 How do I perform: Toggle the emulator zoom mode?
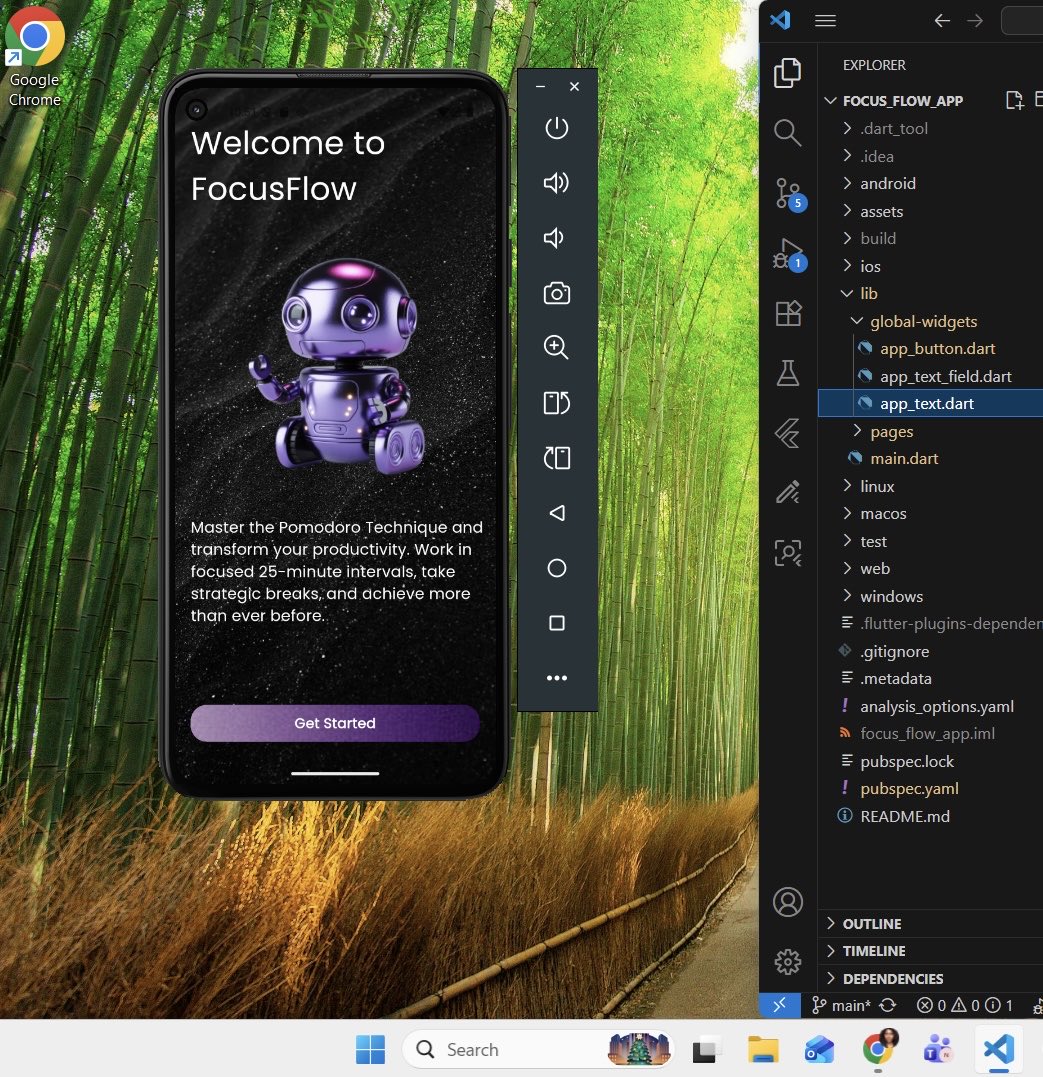click(556, 348)
